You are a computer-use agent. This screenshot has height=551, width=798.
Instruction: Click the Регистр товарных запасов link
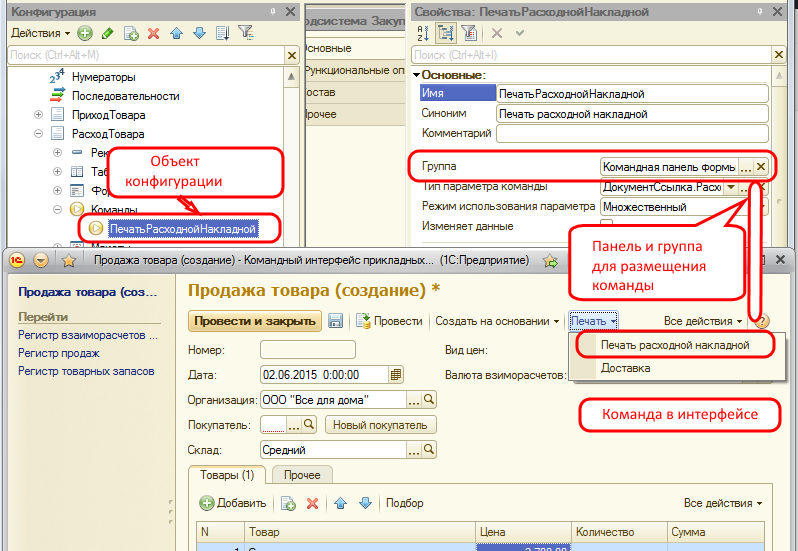86,371
